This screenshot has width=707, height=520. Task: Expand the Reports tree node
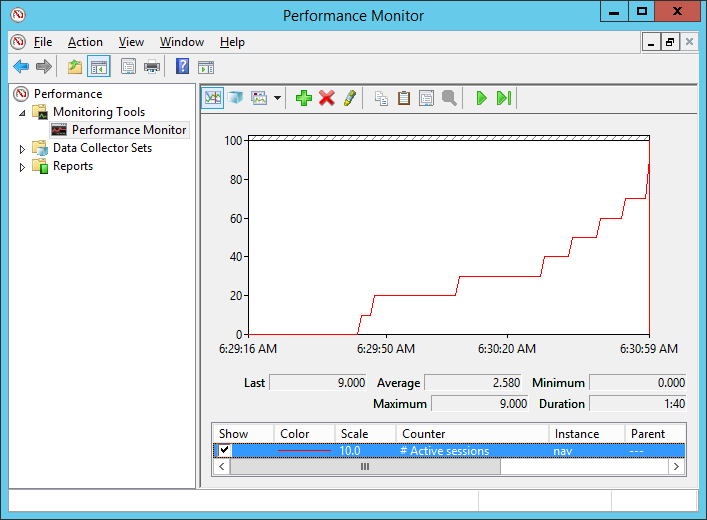[x=23, y=167]
